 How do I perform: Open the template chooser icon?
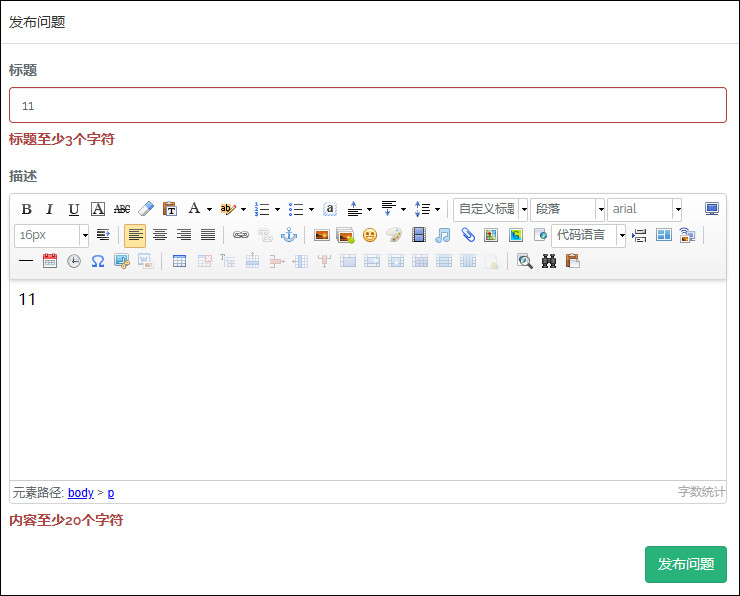coord(664,235)
